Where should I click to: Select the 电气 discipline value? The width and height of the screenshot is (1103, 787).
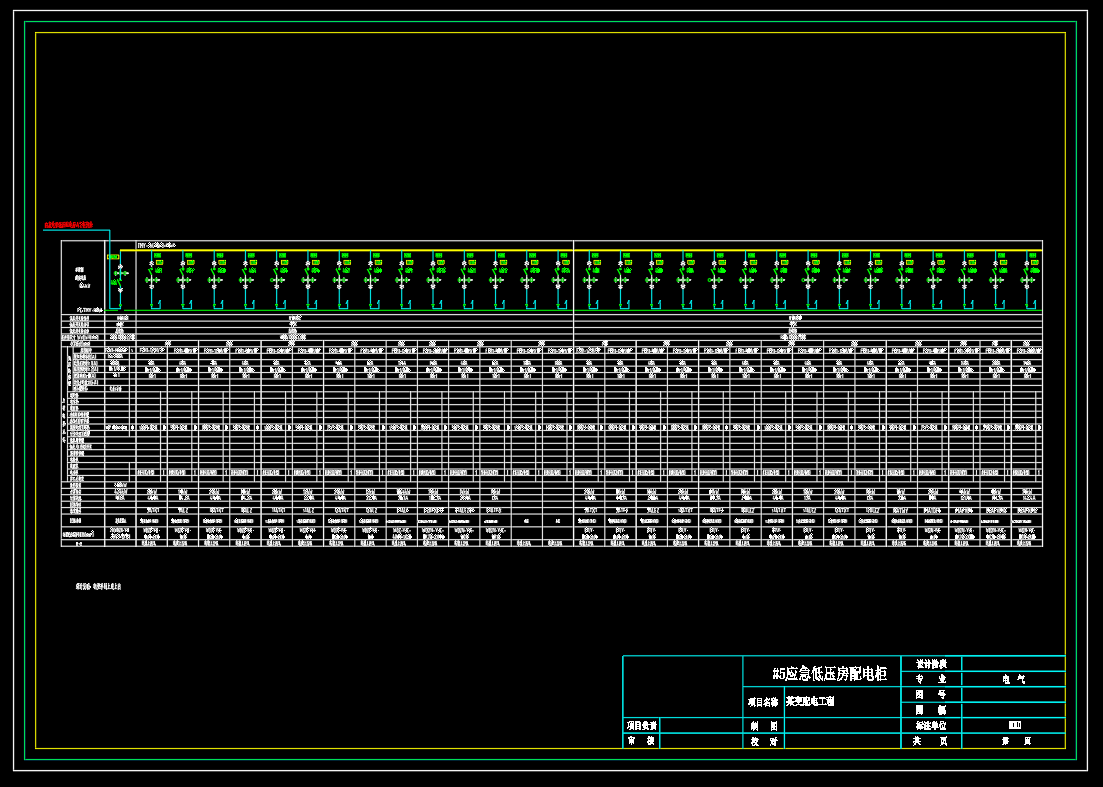[1013, 679]
